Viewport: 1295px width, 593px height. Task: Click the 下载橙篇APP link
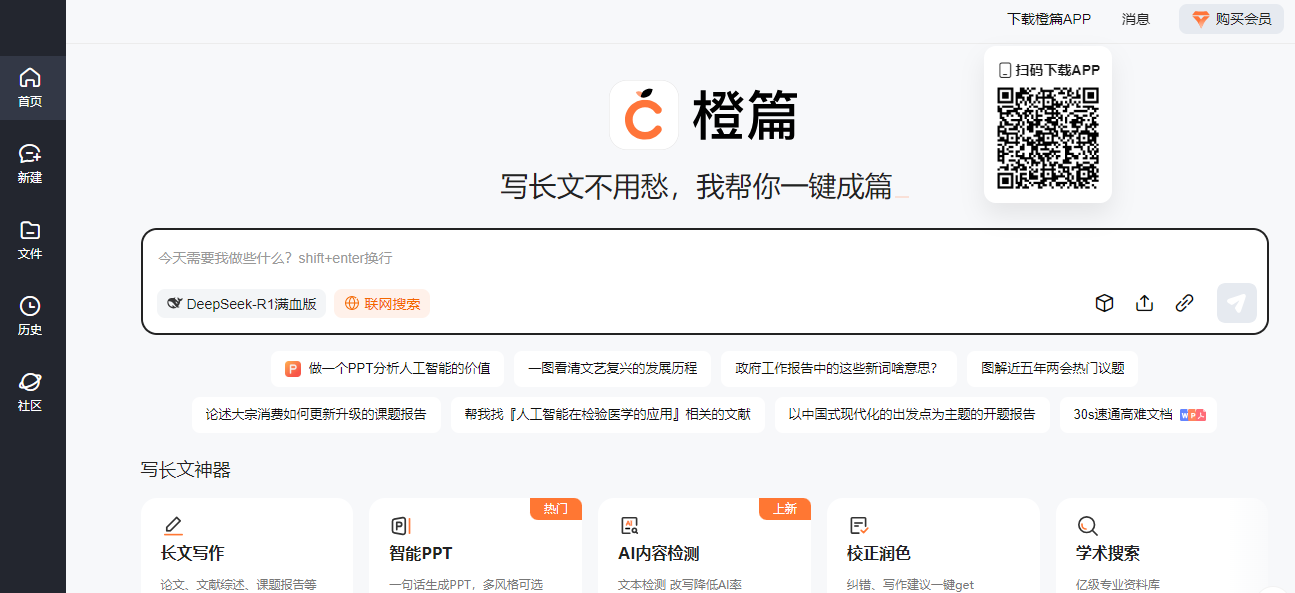tap(1048, 19)
